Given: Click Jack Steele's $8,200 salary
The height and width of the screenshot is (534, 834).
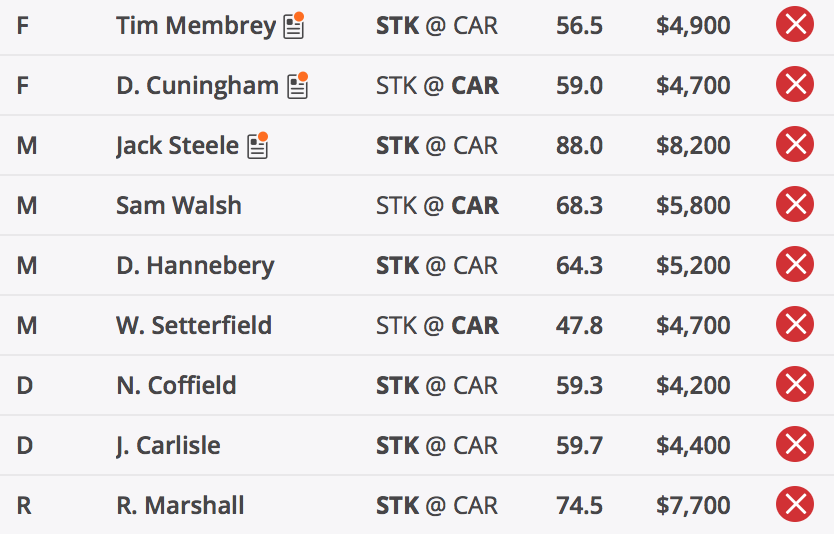Looking at the screenshot, I should point(693,145).
